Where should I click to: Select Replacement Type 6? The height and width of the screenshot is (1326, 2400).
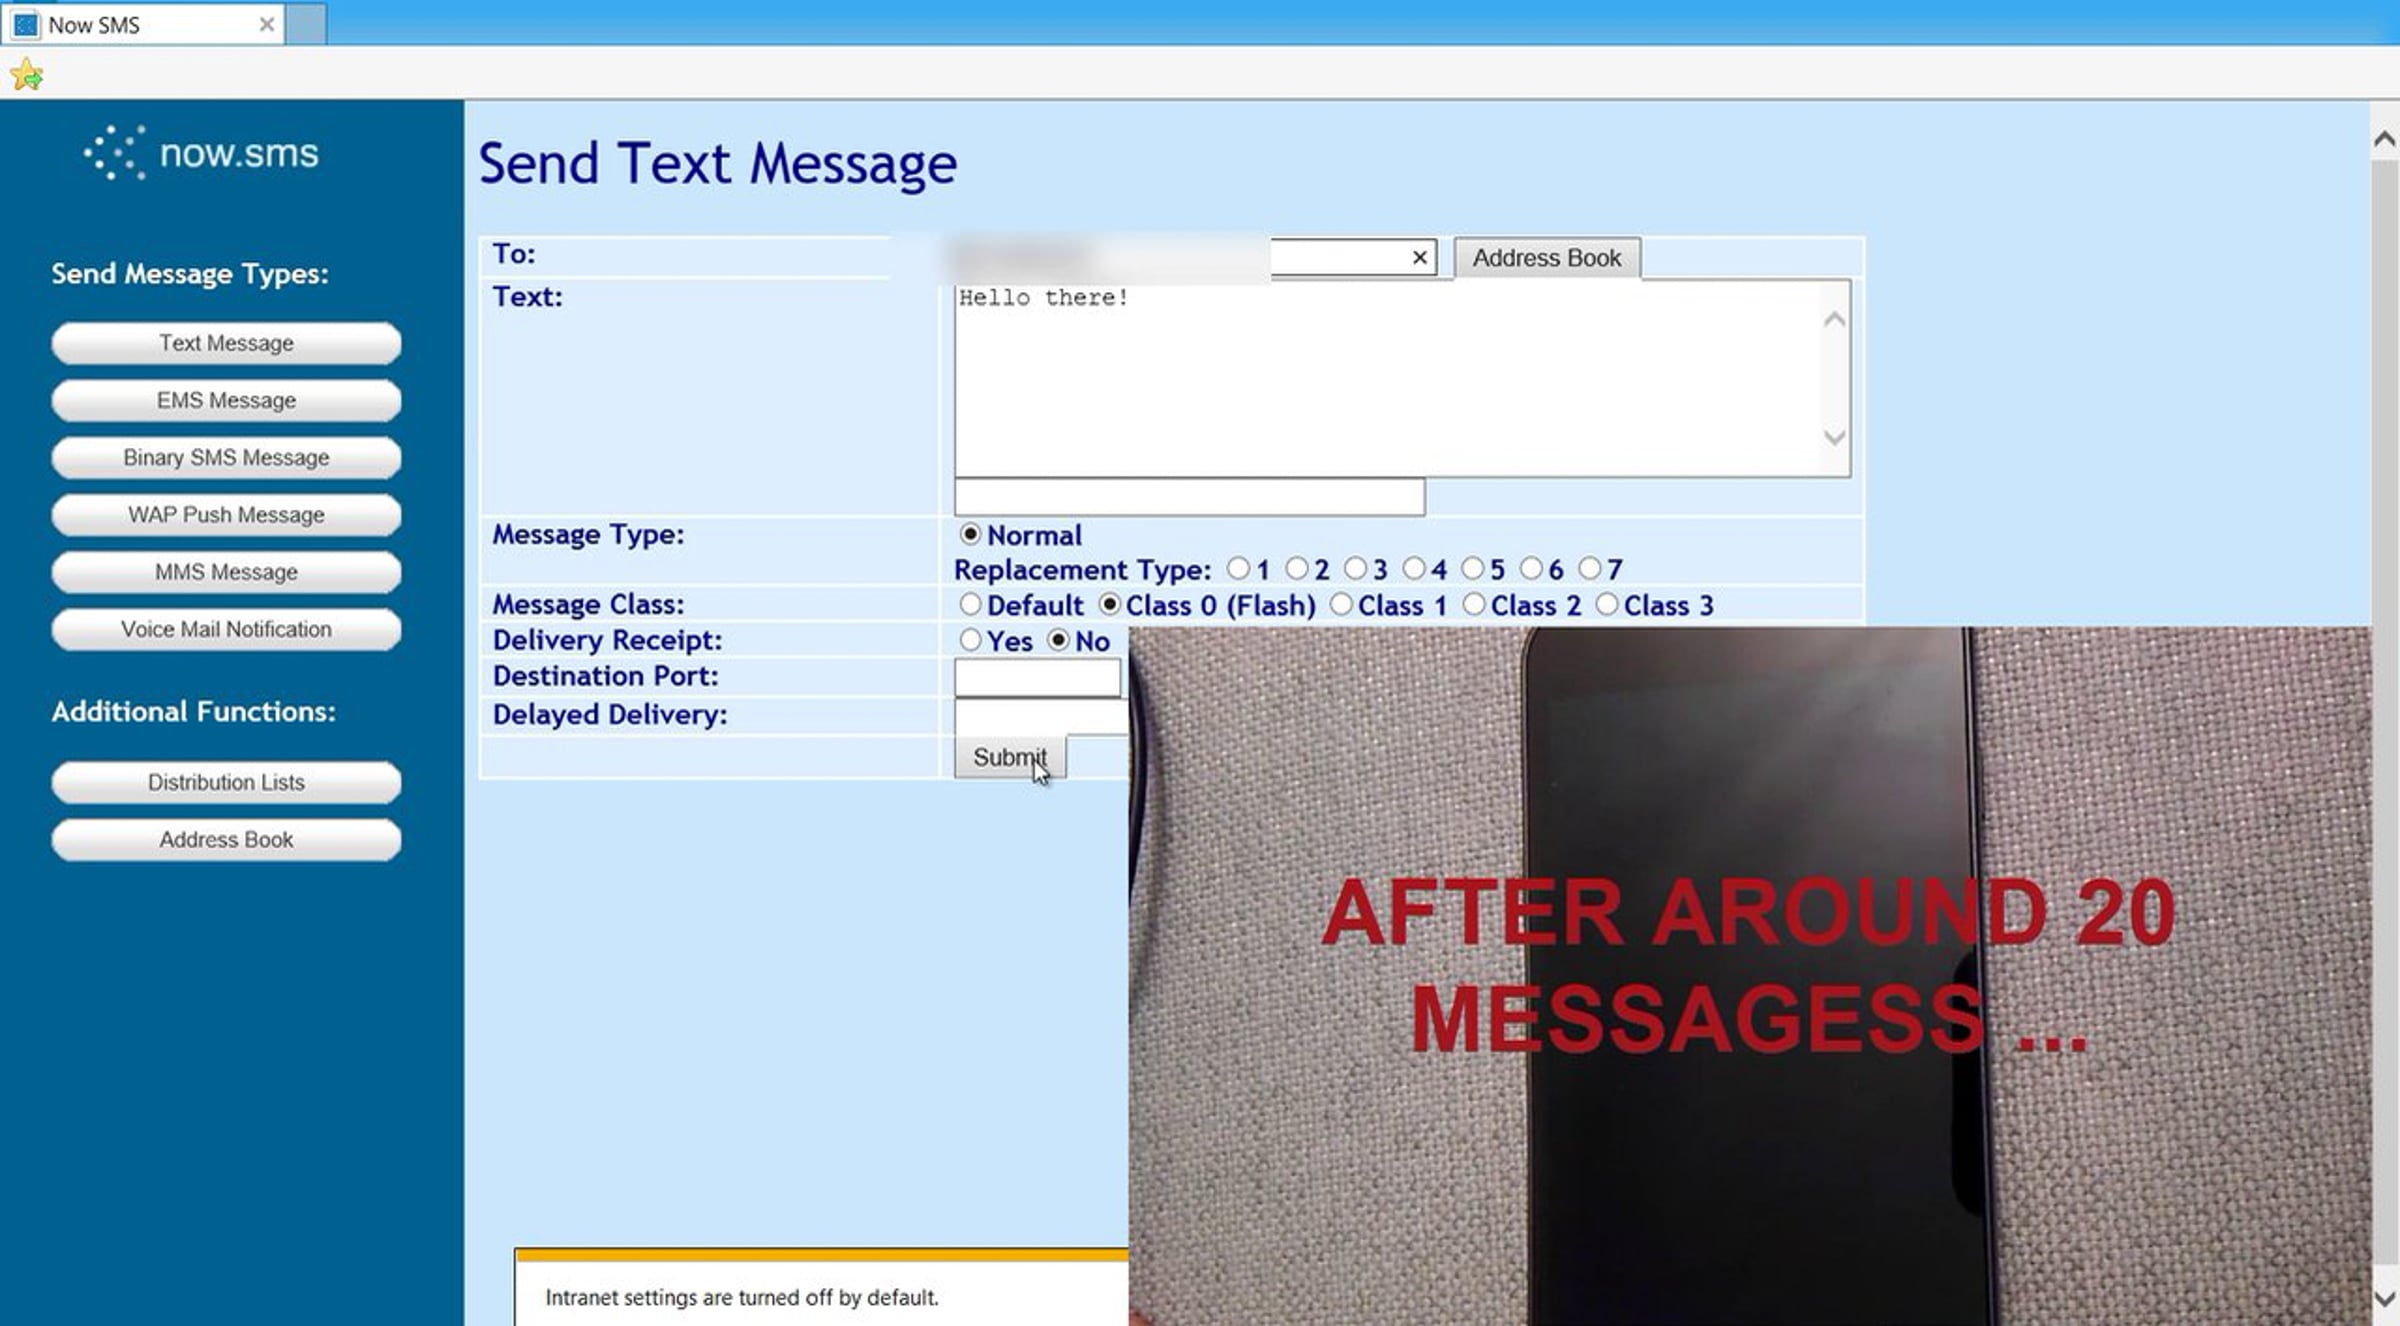tap(1531, 568)
